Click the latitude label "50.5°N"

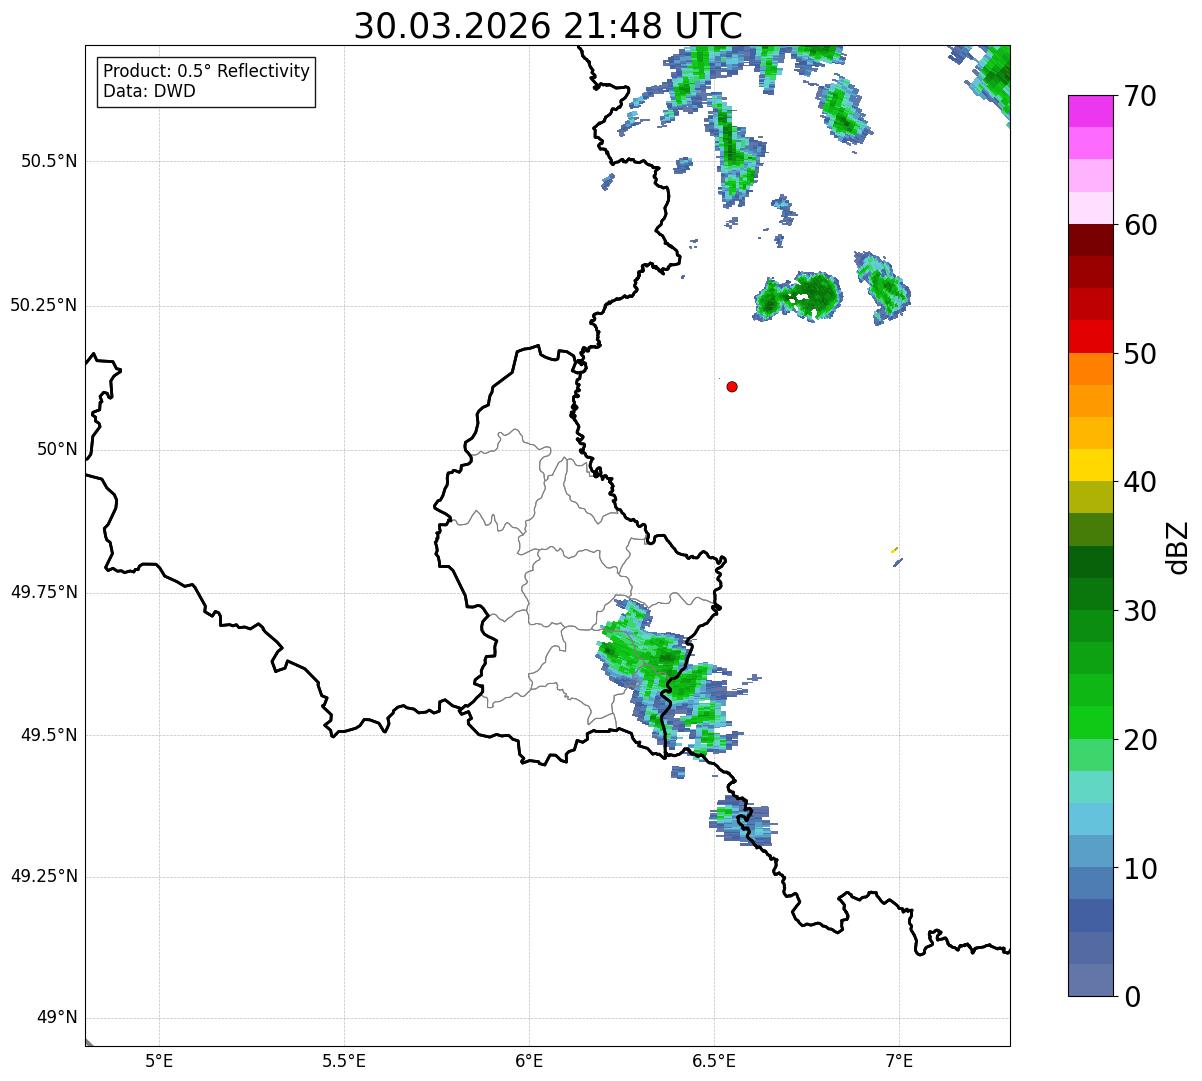tap(49, 161)
